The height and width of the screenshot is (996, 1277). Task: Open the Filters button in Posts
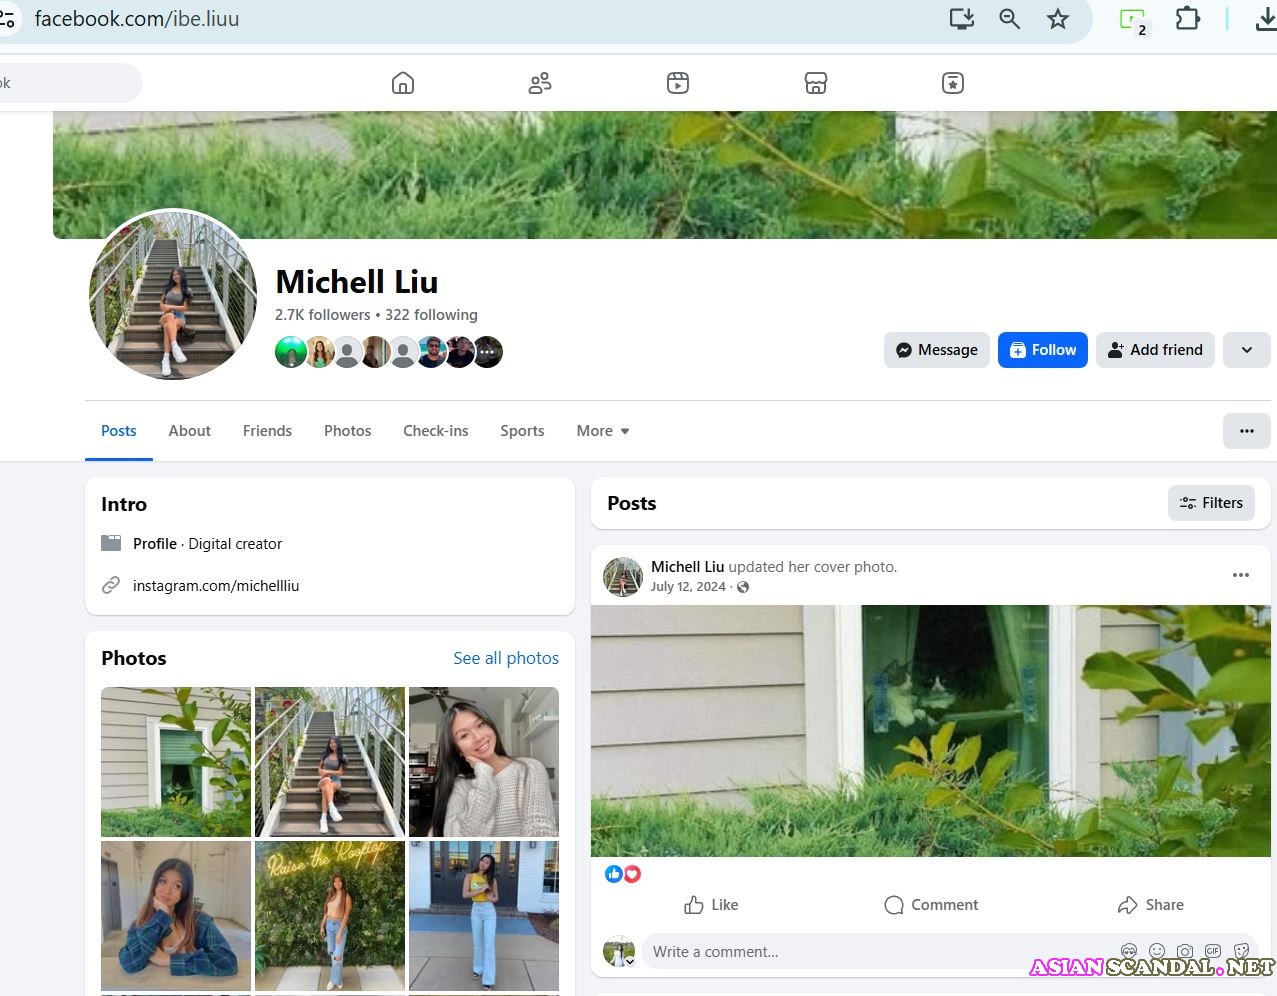[1211, 503]
